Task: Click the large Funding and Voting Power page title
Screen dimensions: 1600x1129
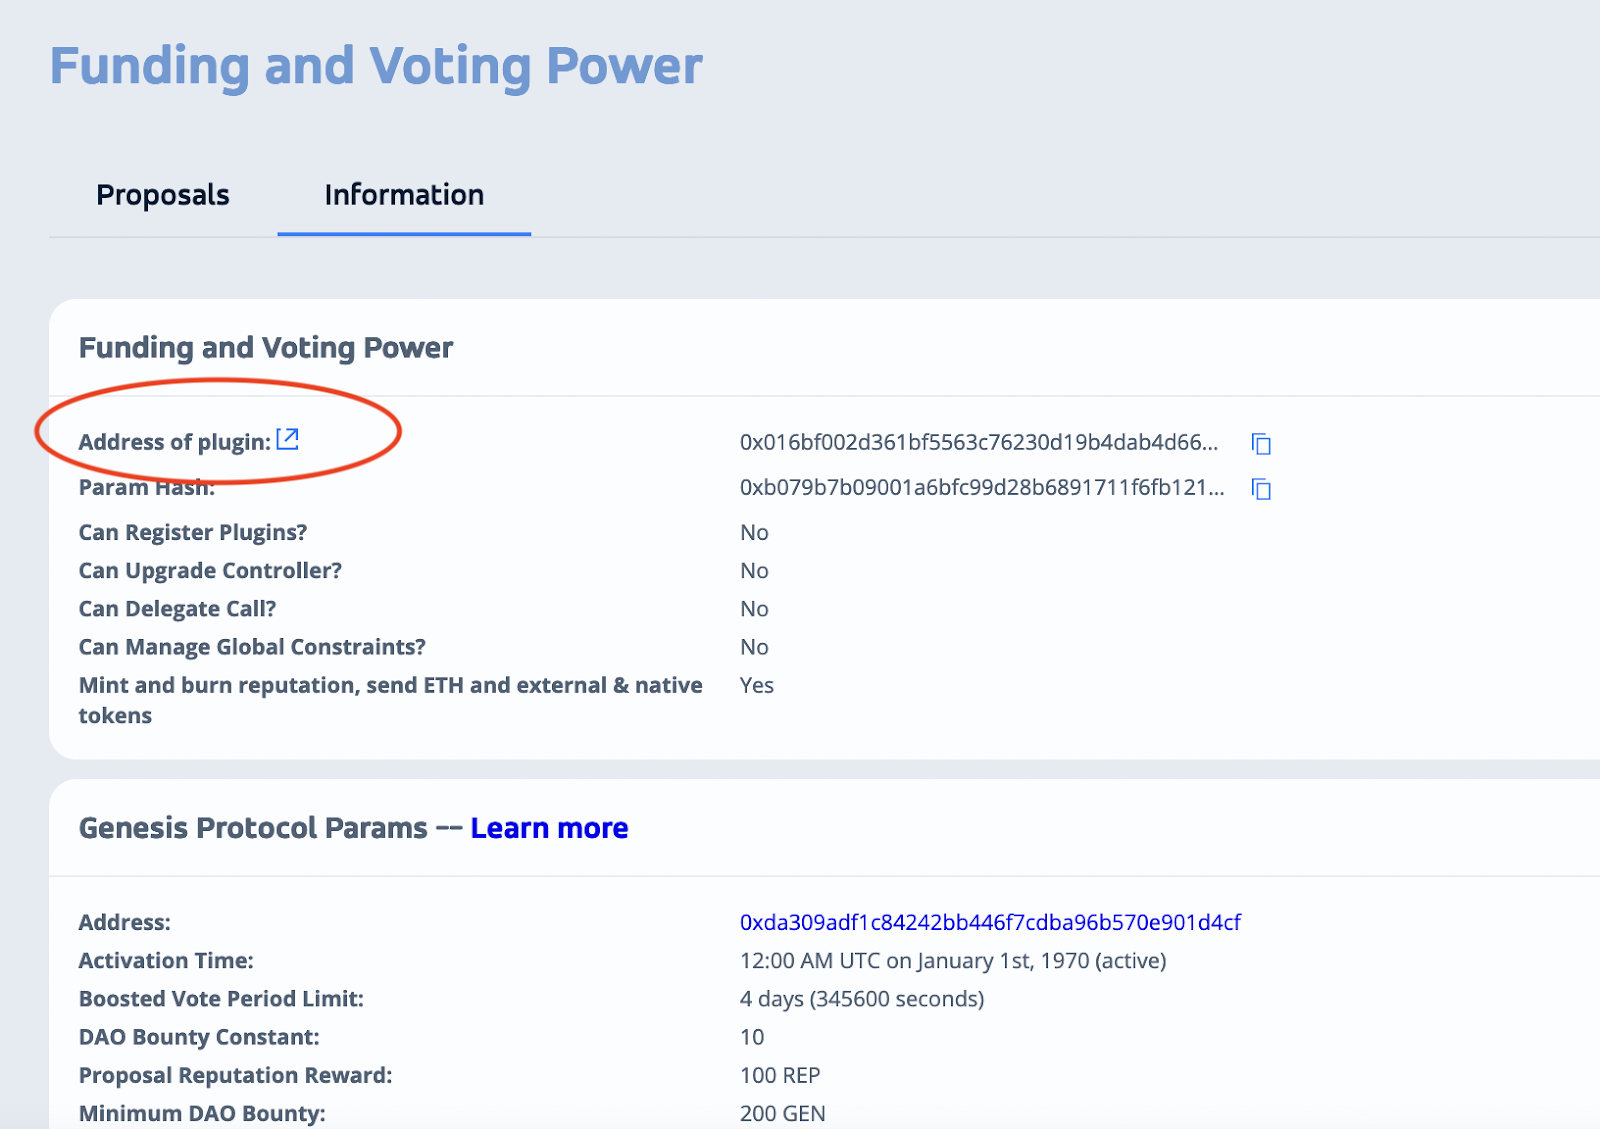Action: [376, 66]
